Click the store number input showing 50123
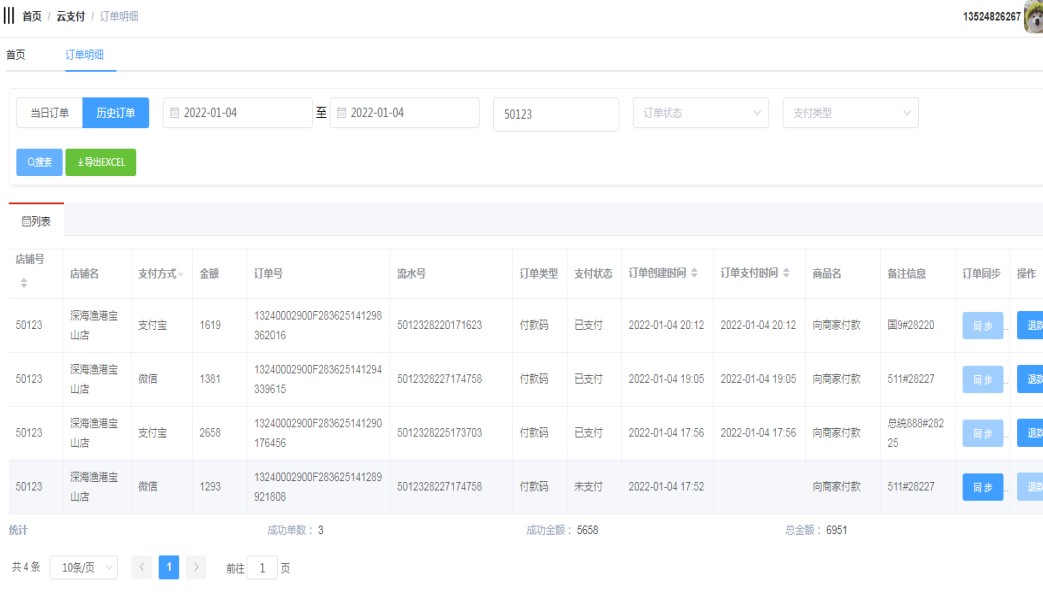 (x=555, y=114)
